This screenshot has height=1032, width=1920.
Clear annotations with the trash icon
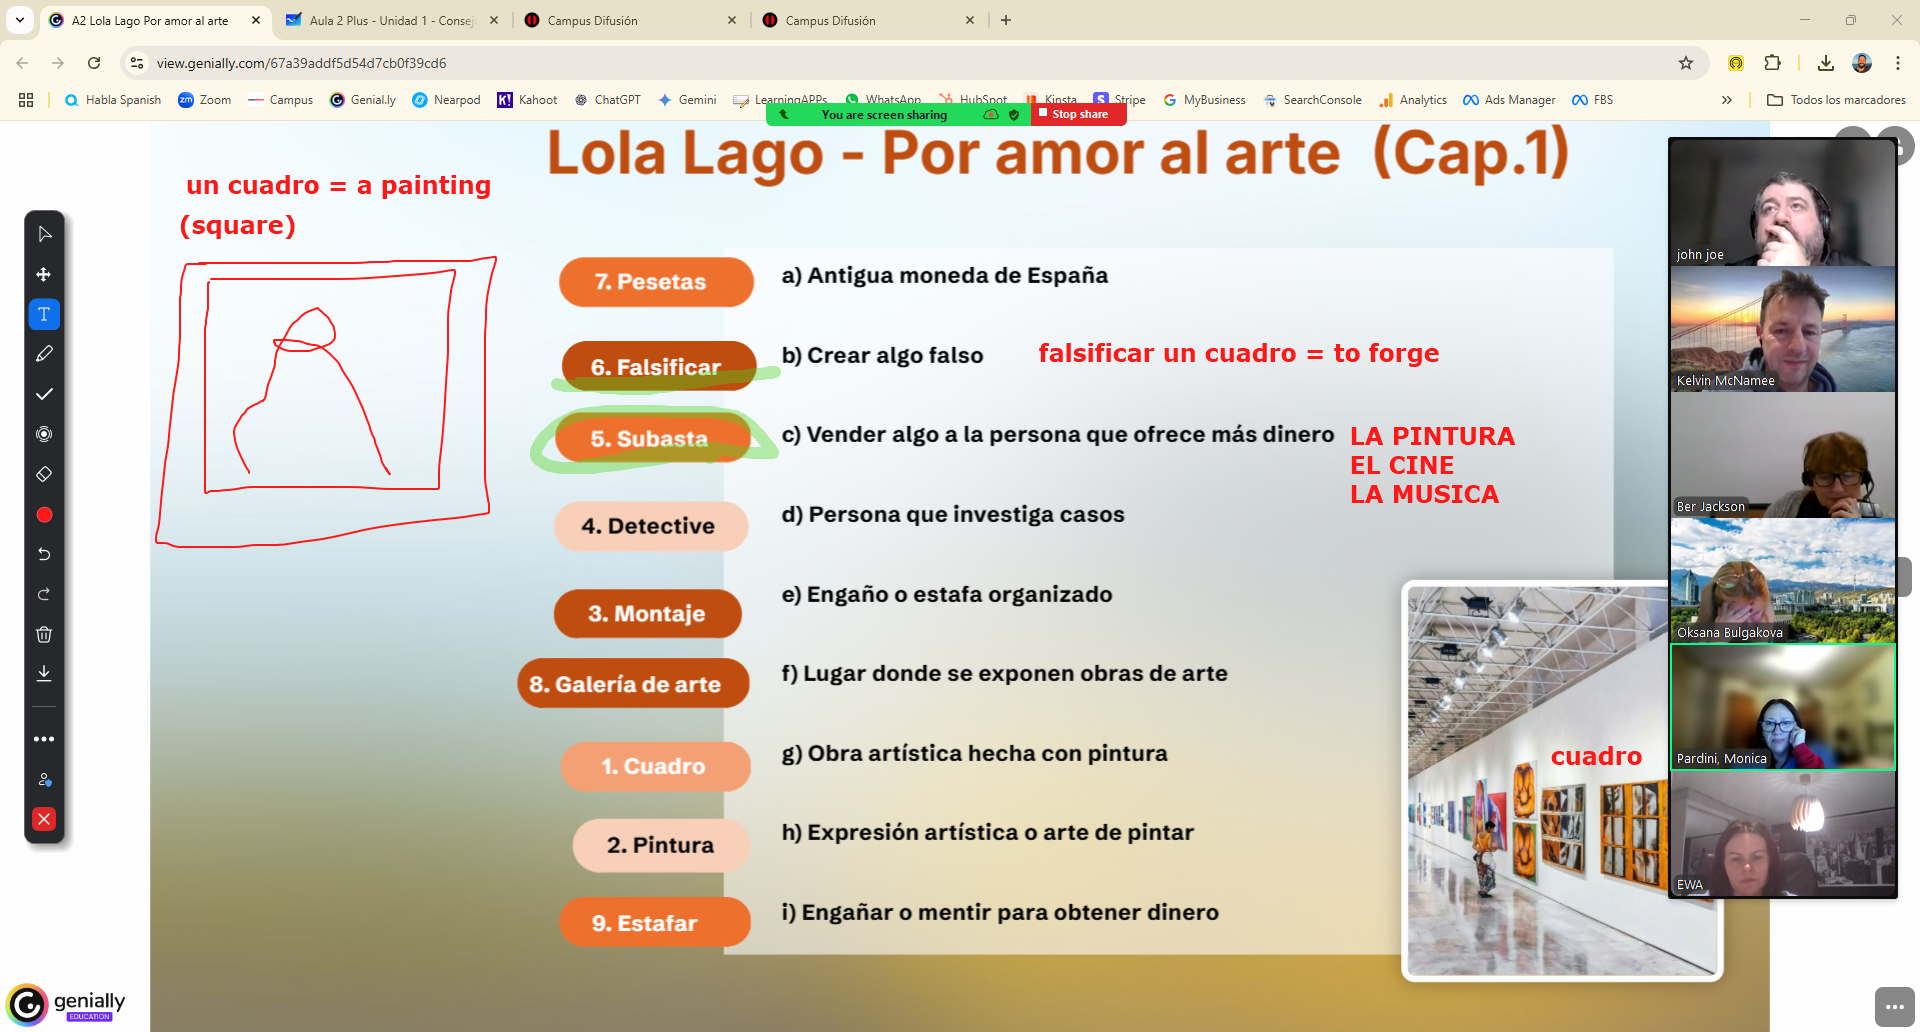point(44,634)
